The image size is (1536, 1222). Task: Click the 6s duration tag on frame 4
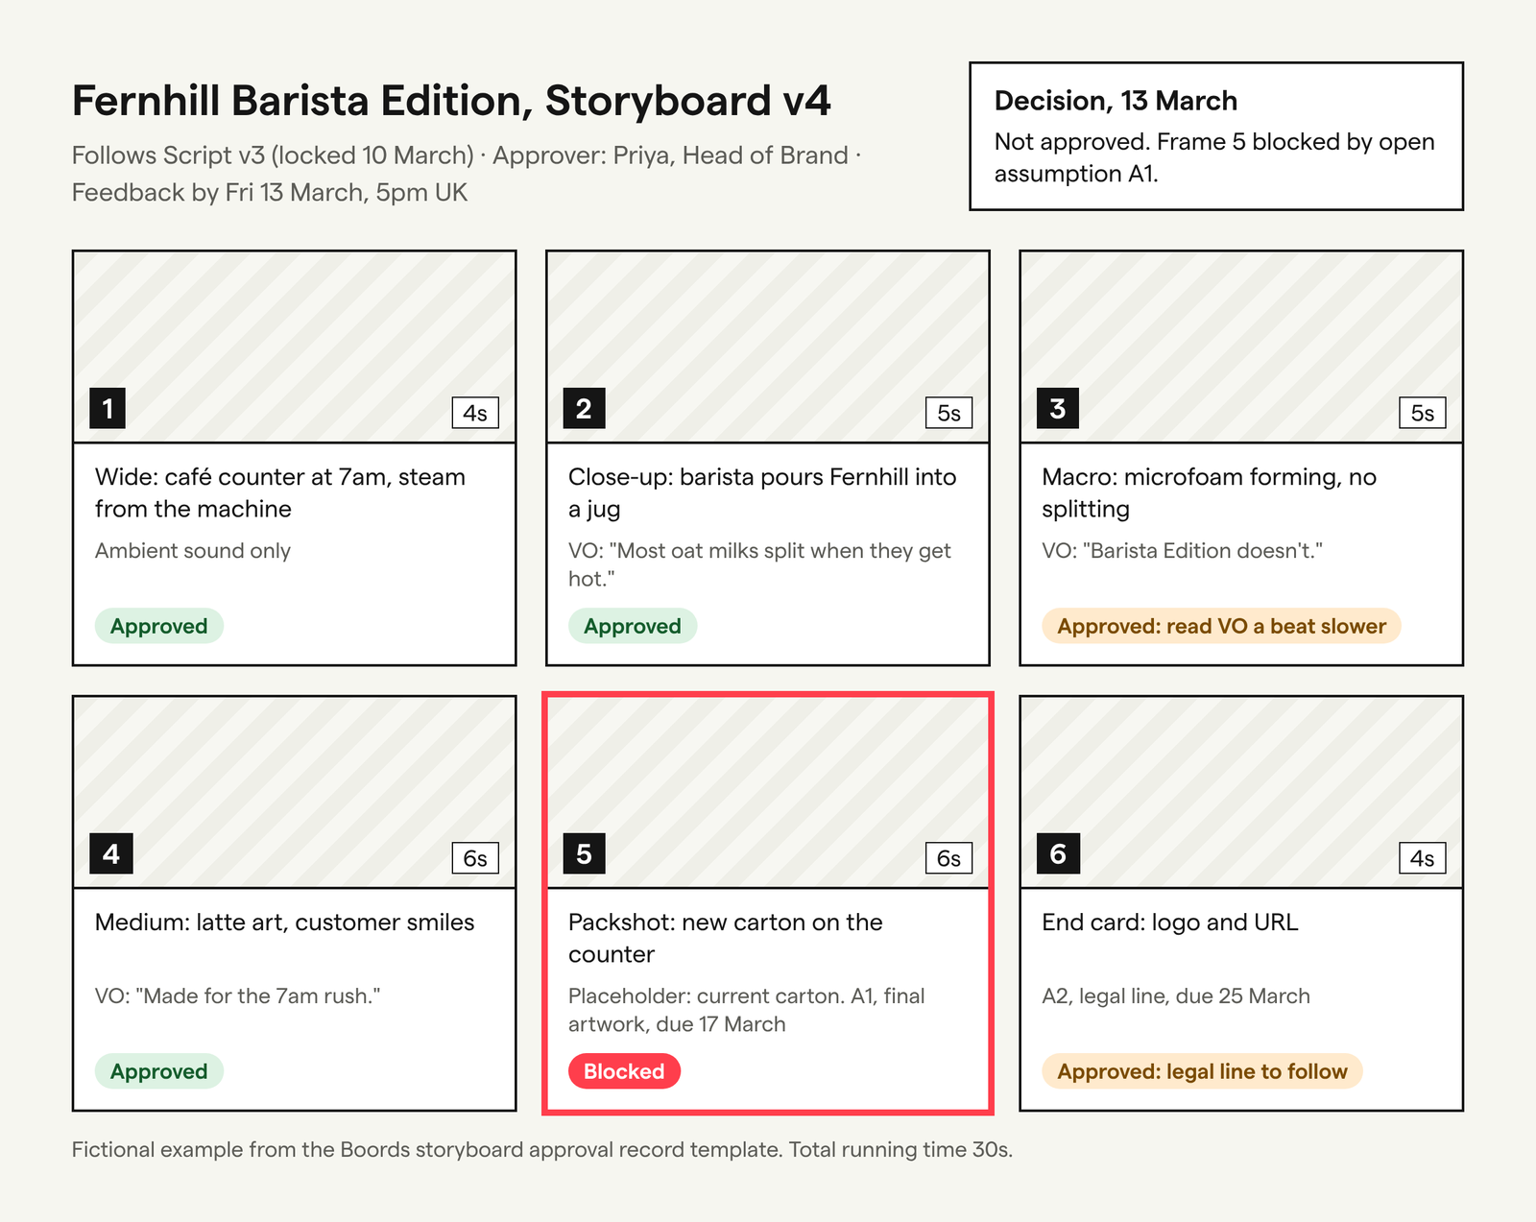[x=475, y=858]
